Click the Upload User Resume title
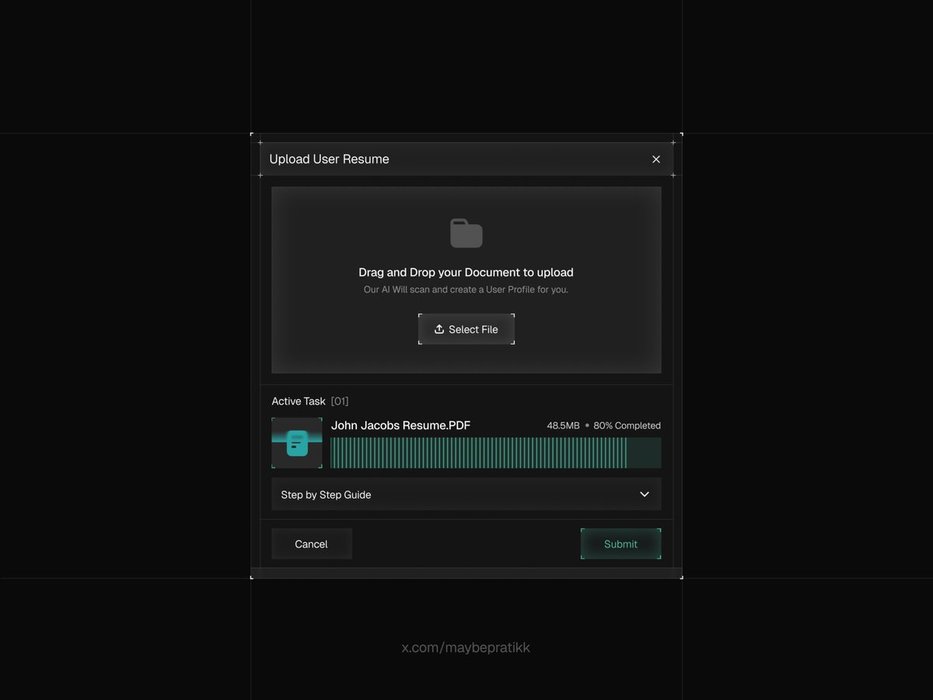Screen dimensions: 933x700 pyautogui.click(x=329, y=159)
